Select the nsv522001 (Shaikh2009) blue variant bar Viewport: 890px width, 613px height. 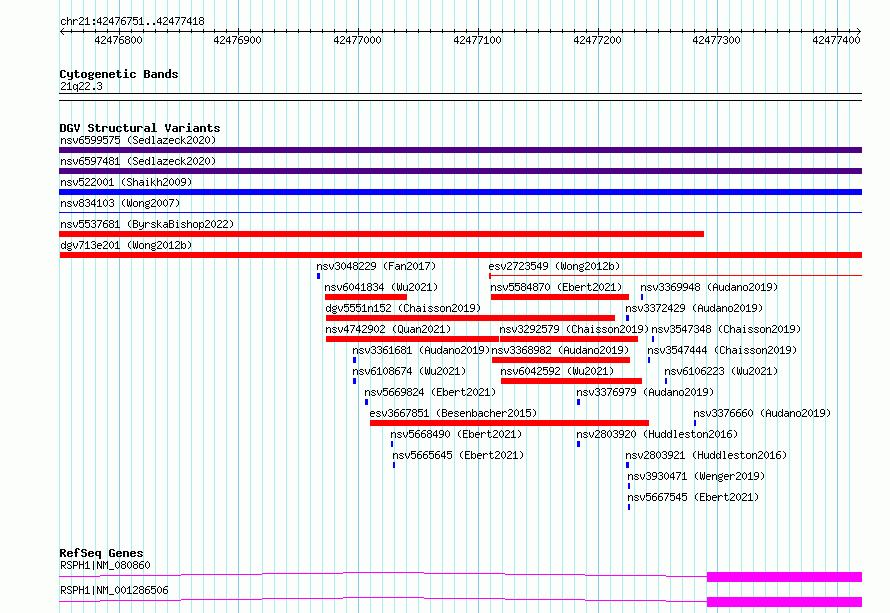[460, 192]
